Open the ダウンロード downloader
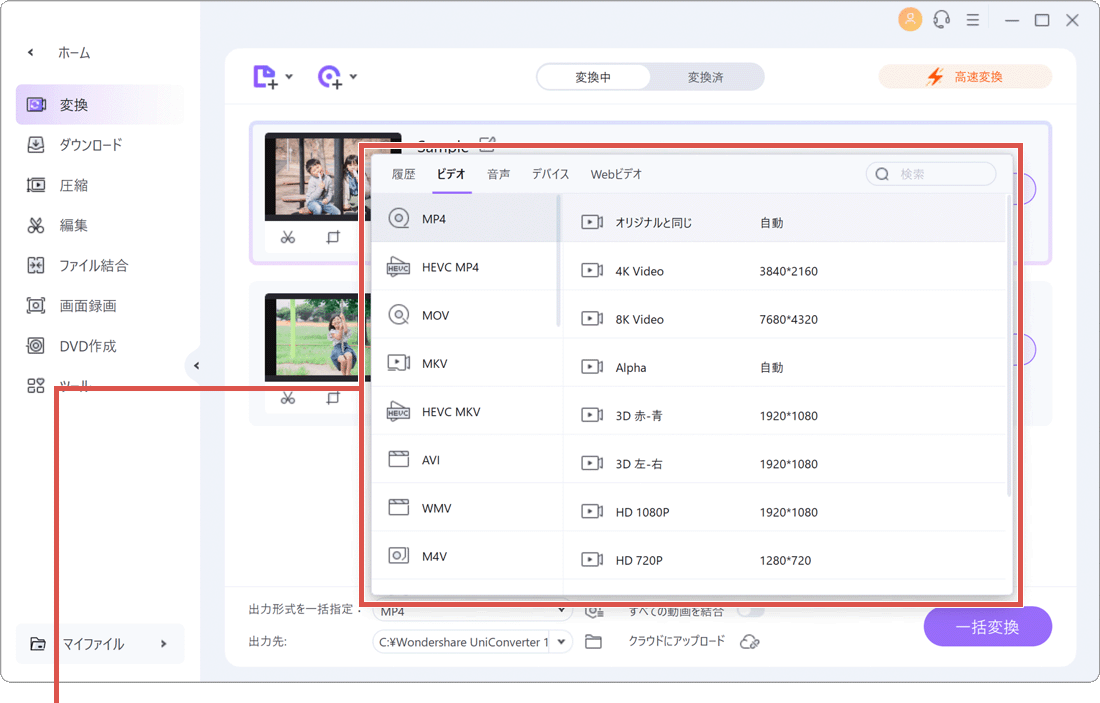Image resolution: width=1100 pixels, height=703 pixels. [99, 144]
